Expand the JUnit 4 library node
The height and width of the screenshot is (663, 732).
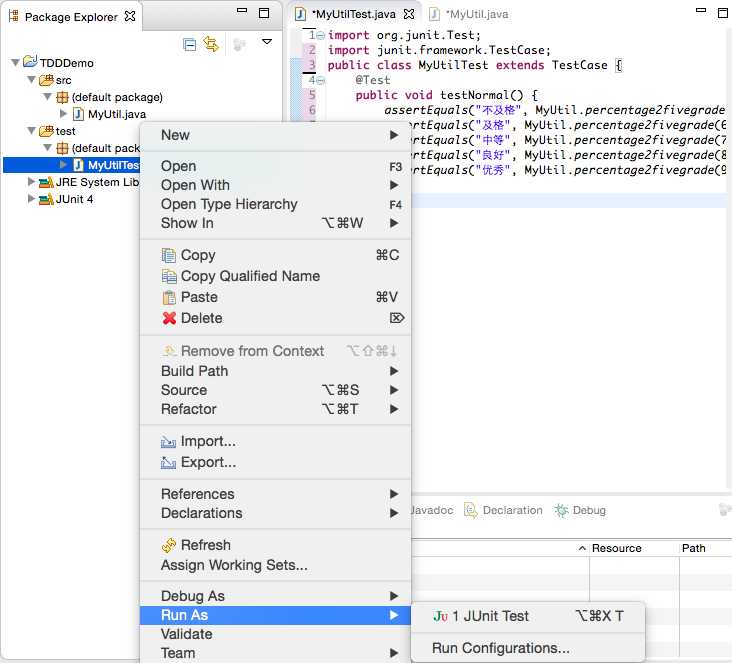pos(30,199)
